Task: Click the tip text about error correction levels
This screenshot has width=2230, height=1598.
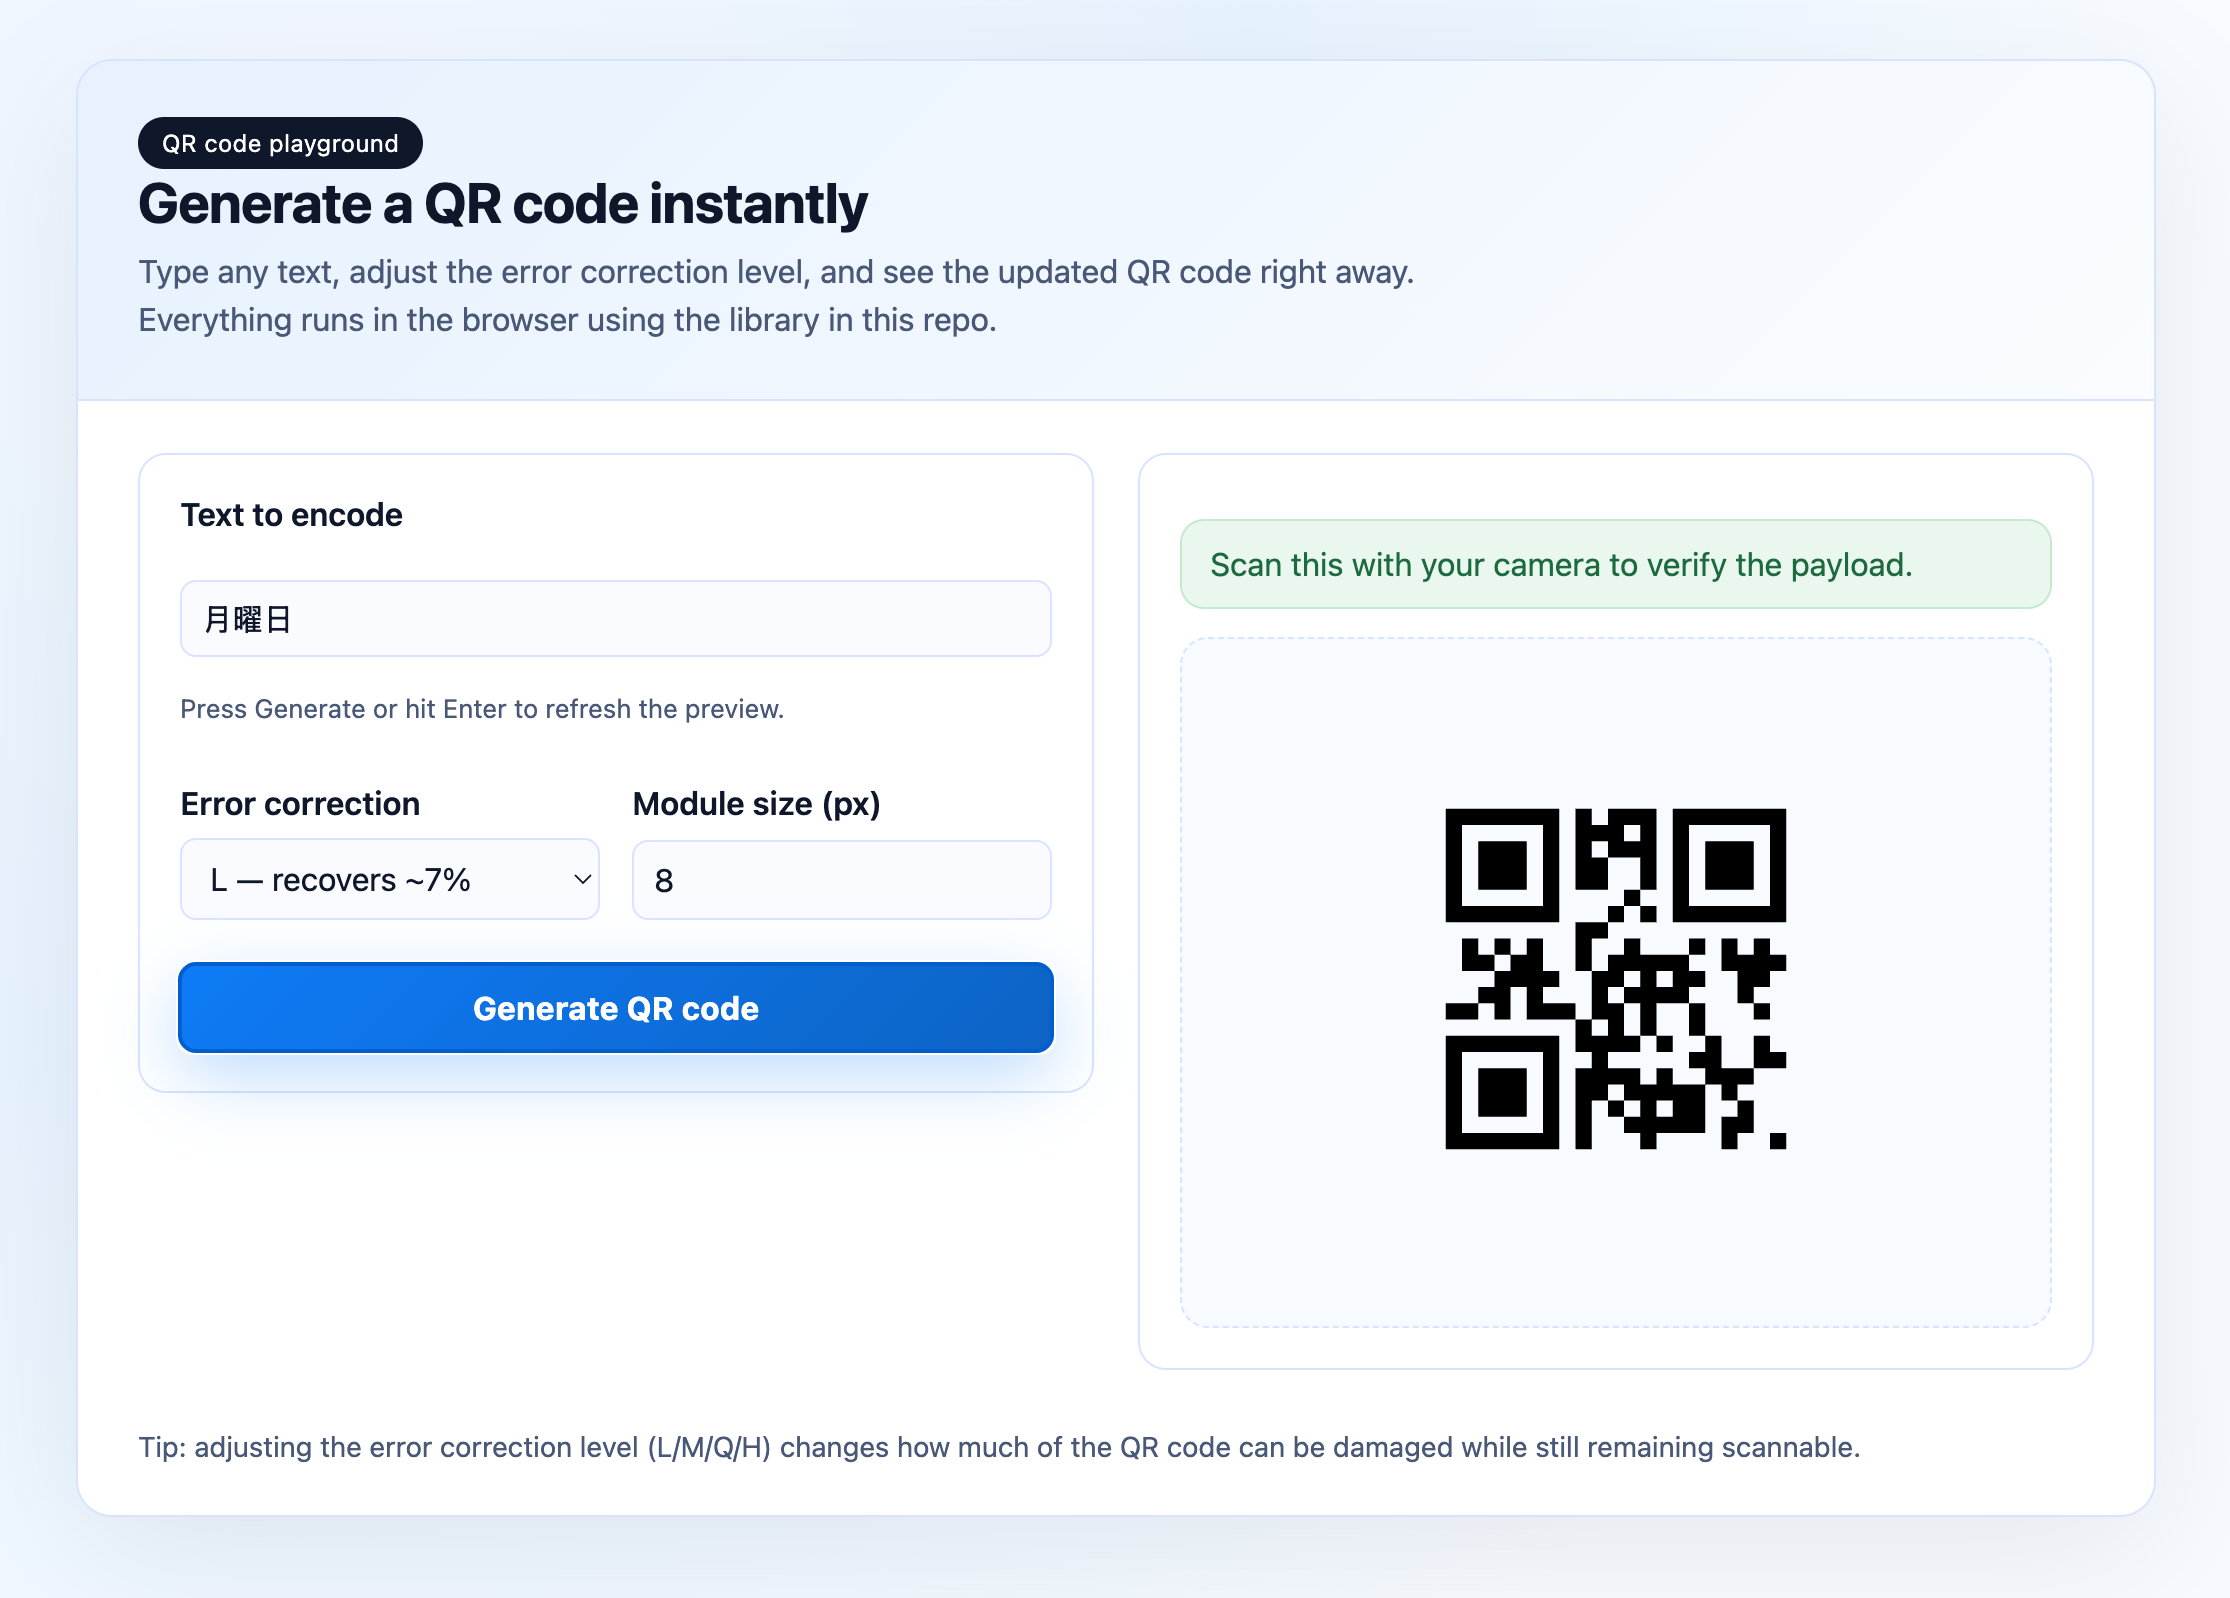Action: 999,1447
